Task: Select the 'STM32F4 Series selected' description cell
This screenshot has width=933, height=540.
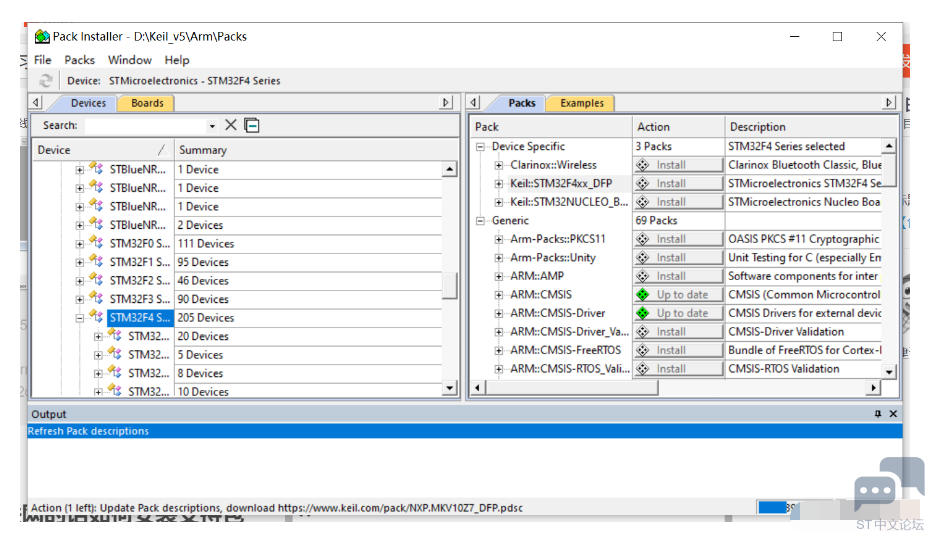Action: (804, 146)
